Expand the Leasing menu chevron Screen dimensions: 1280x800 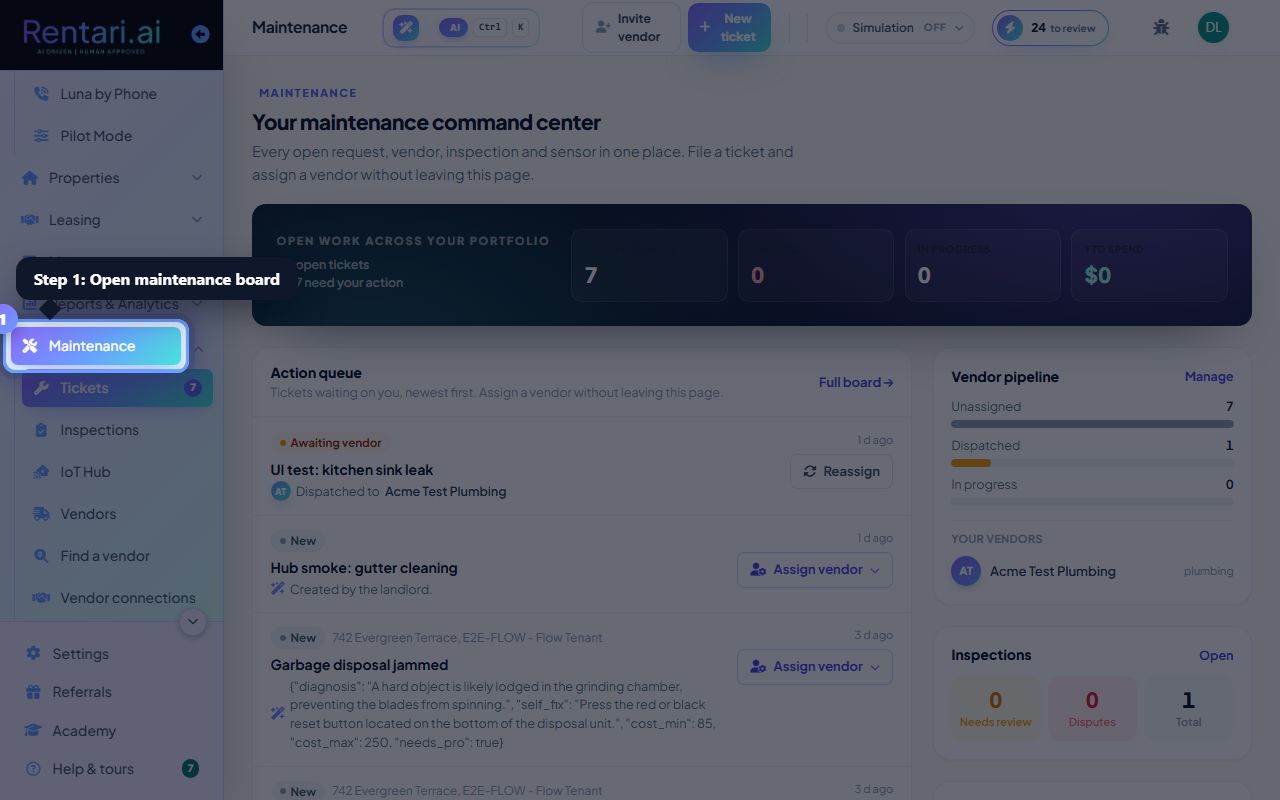point(197,220)
